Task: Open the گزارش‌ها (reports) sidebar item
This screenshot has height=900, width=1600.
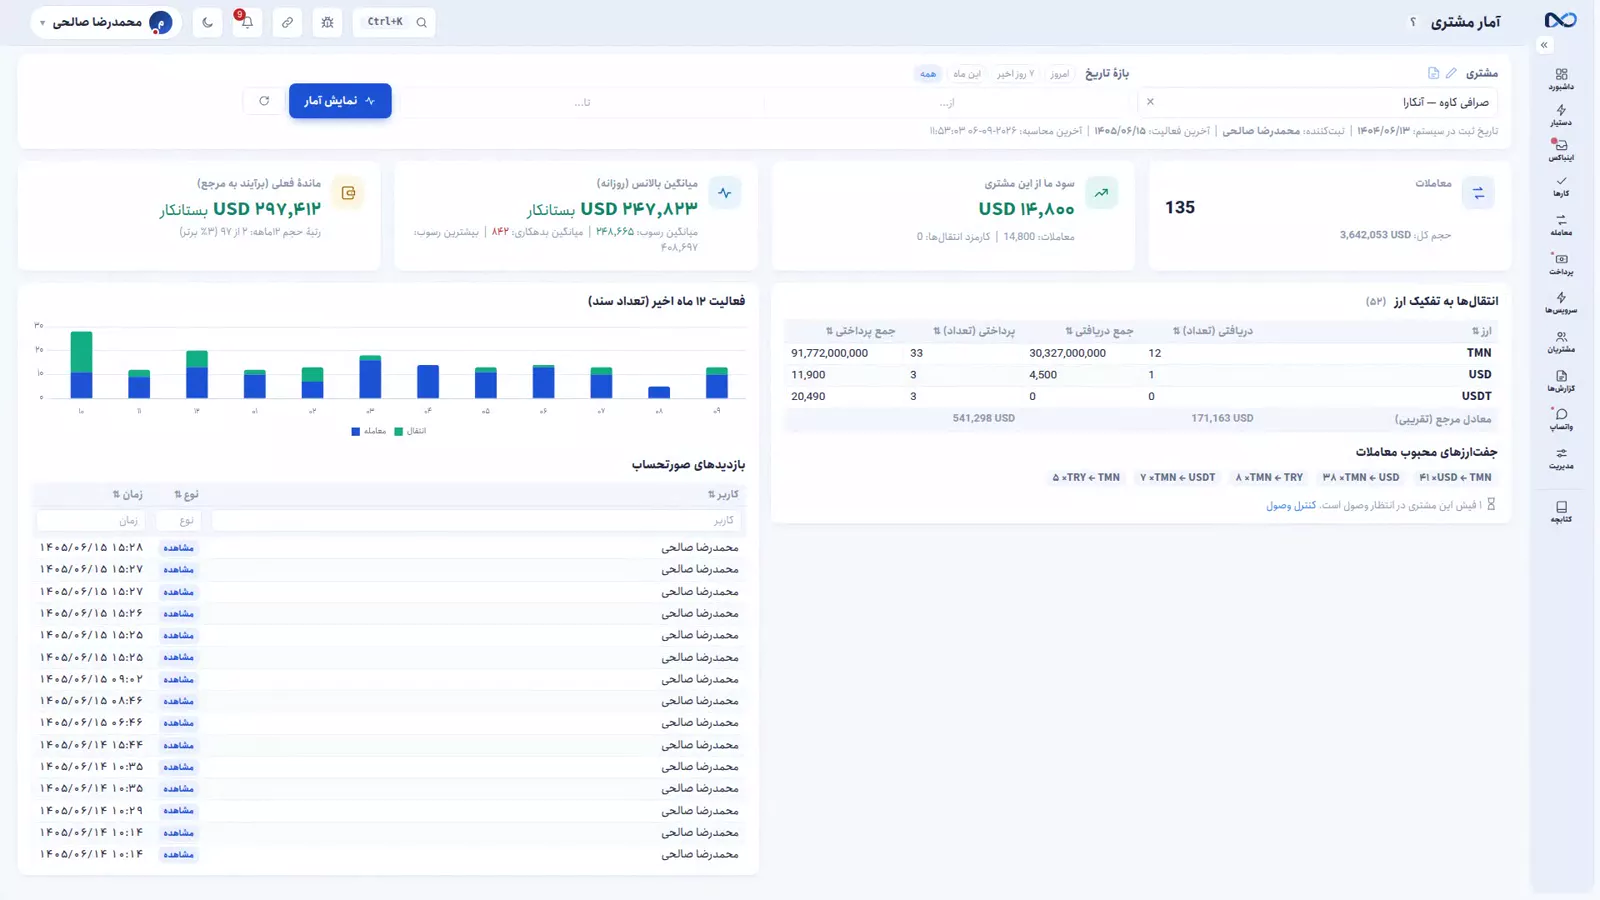Action: tap(1561, 381)
